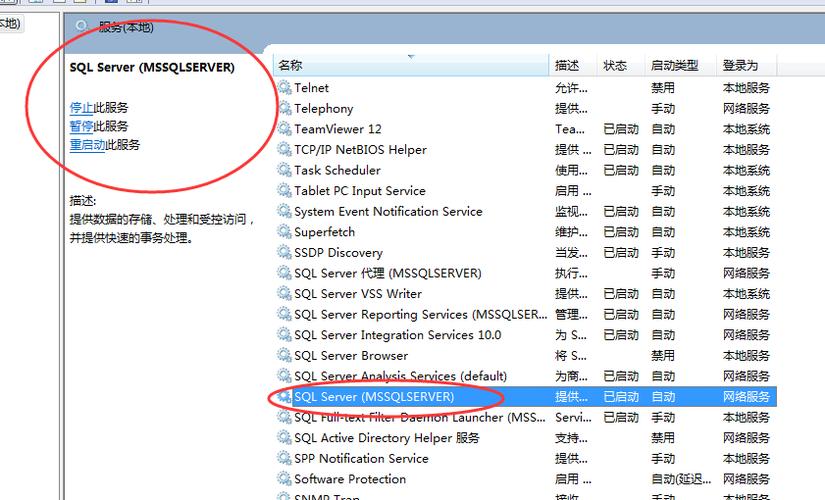825x500 pixels.
Task: Sort by the 描述 column header
Action: pyautogui.click(x=572, y=65)
